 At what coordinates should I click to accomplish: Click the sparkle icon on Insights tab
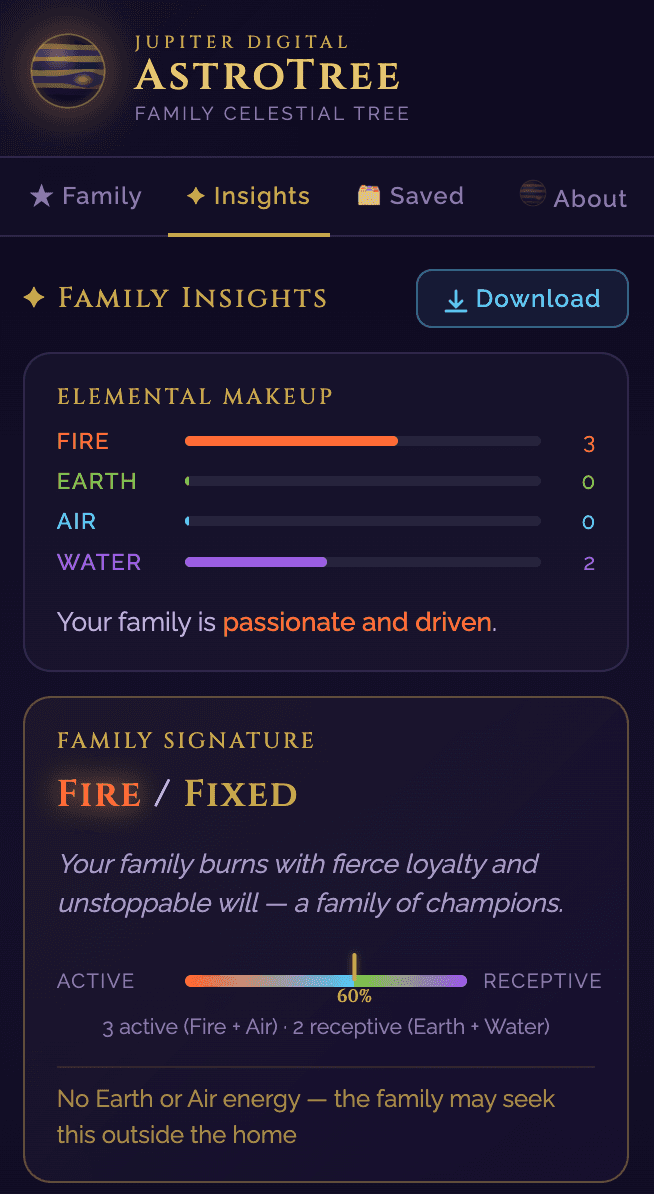pos(196,196)
